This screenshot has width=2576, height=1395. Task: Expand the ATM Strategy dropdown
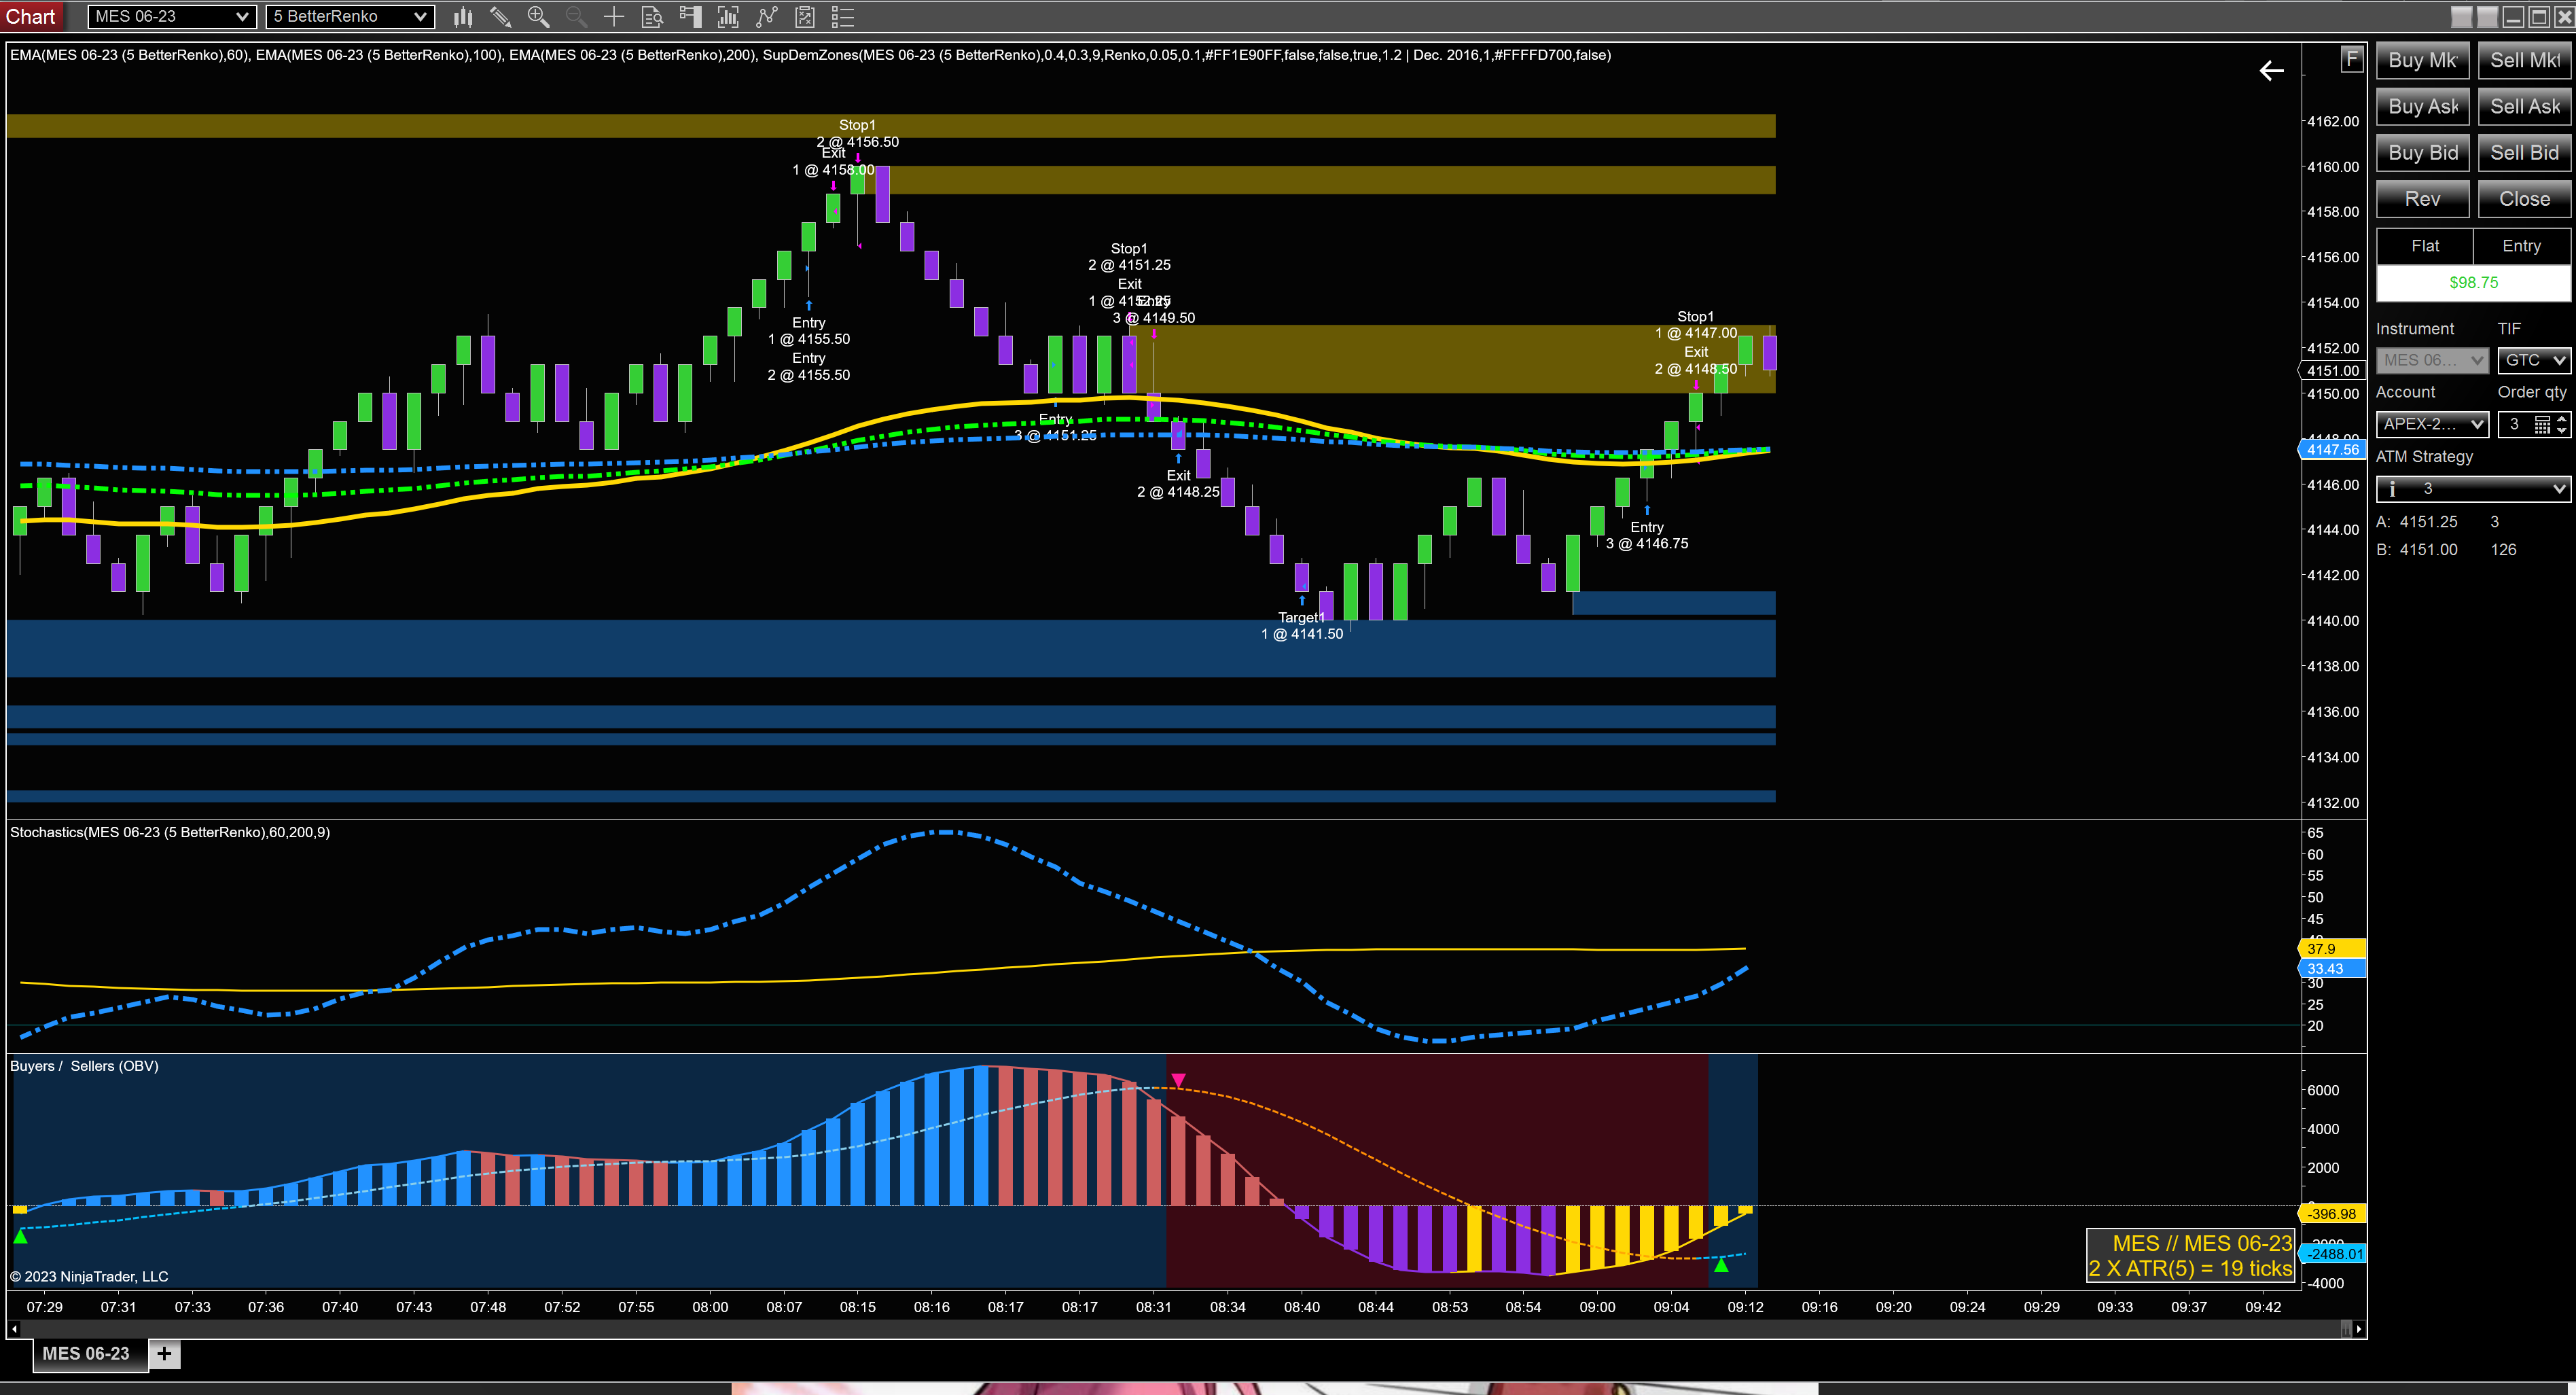click(2473, 489)
